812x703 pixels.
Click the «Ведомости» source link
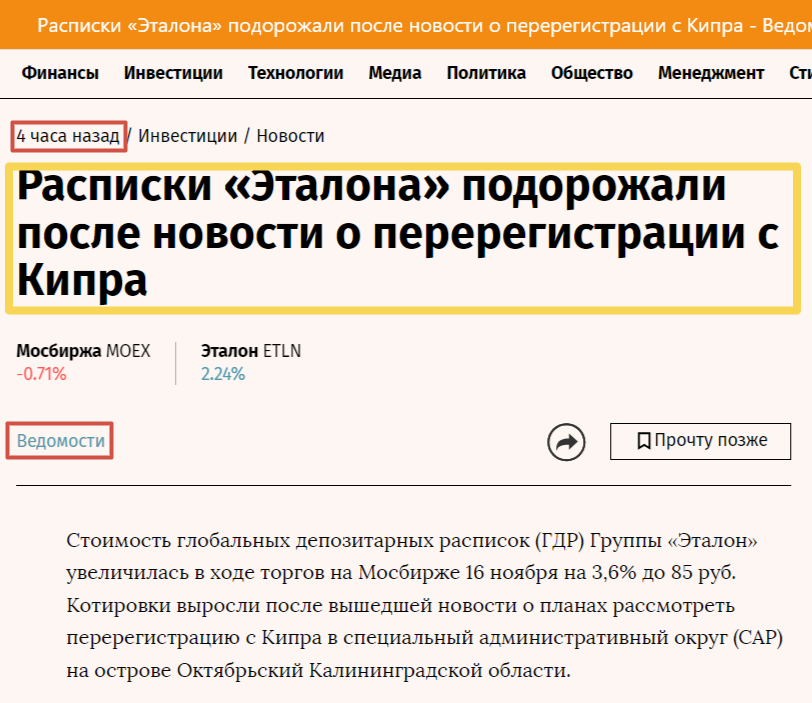coord(58,440)
